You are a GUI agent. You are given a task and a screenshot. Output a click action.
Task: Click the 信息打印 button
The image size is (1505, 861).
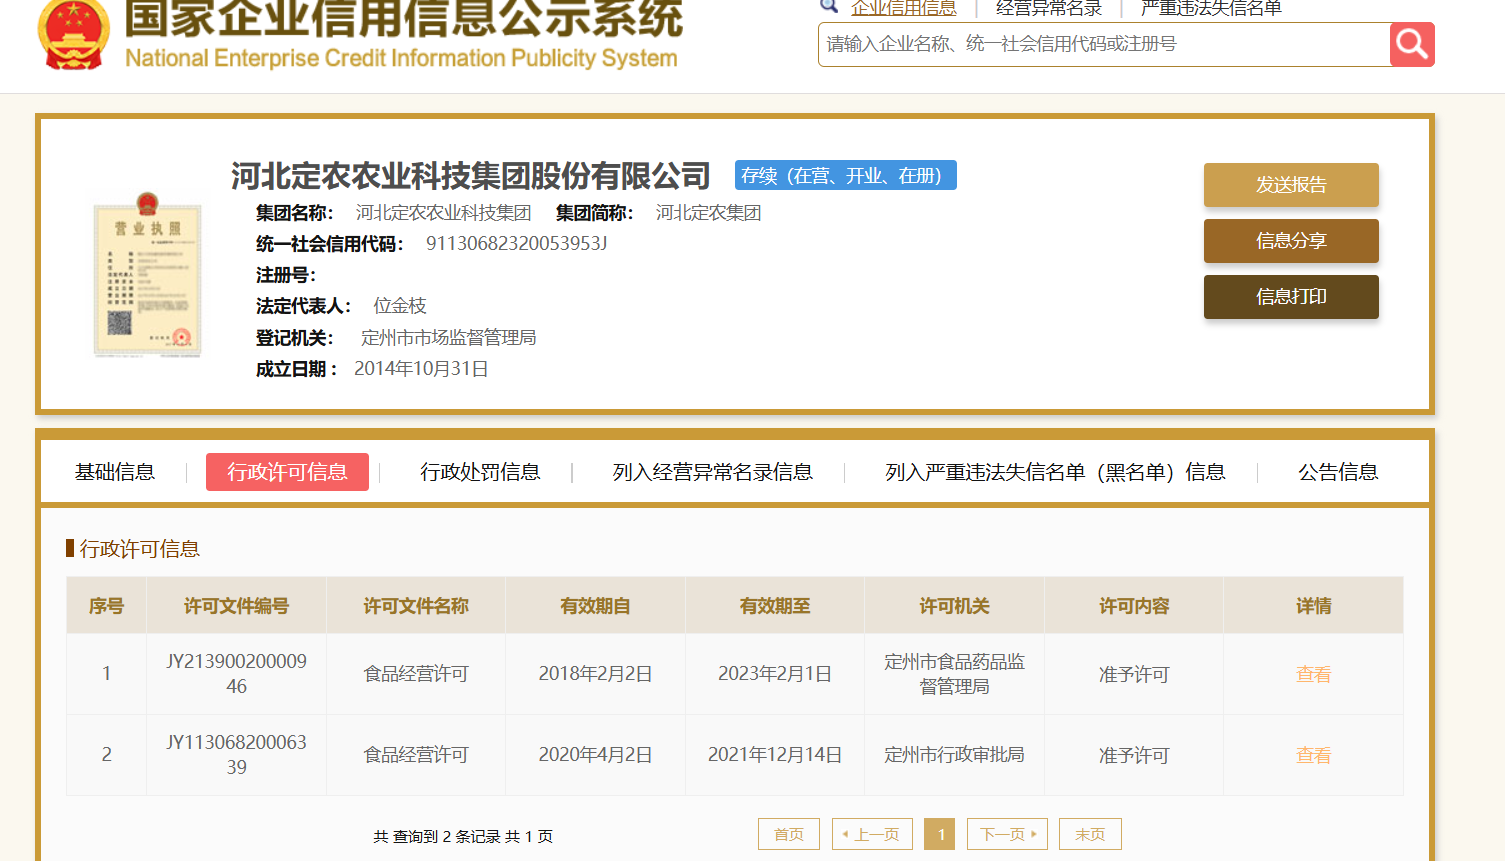point(1290,297)
